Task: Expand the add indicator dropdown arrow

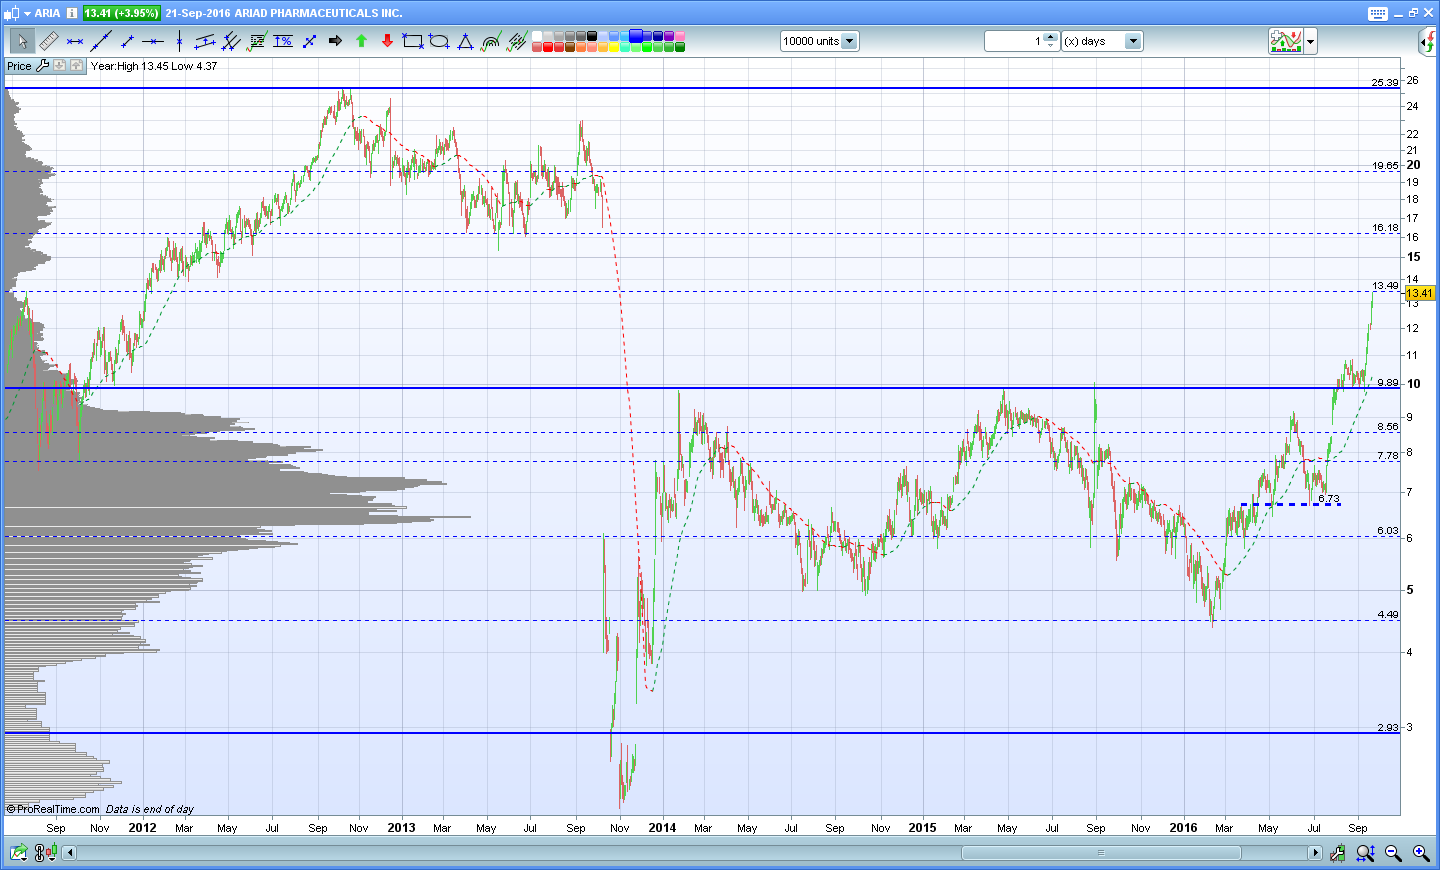Action: pyautogui.click(x=1310, y=41)
